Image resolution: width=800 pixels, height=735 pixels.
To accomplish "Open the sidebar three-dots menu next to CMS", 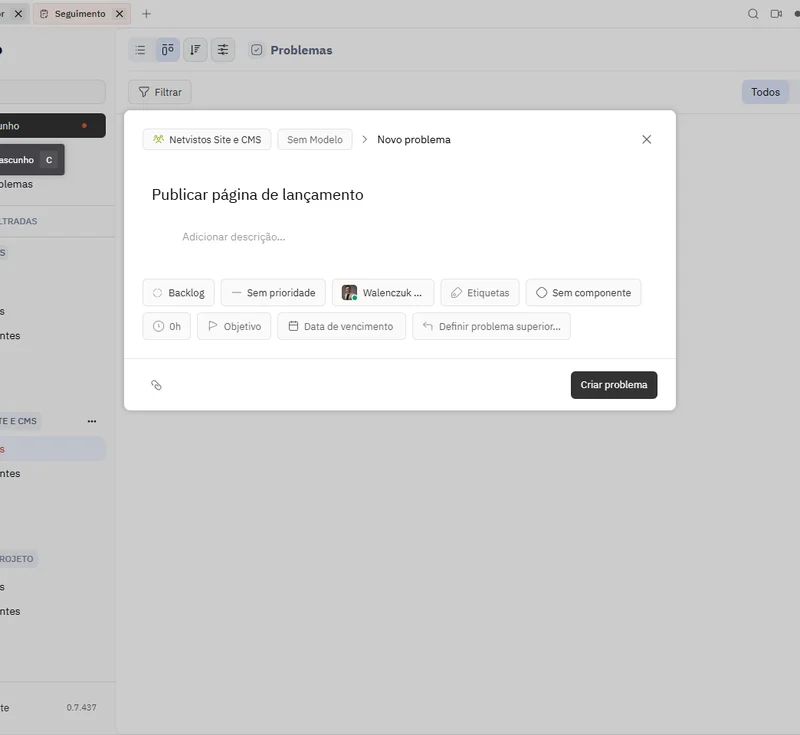I will click(x=92, y=421).
